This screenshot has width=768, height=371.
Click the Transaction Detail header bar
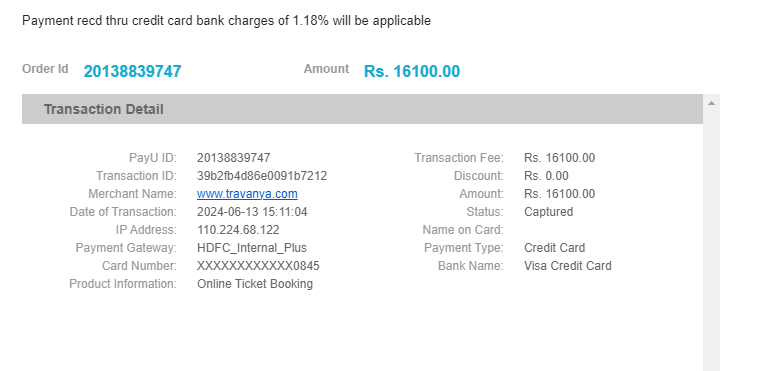(x=362, y=109)
